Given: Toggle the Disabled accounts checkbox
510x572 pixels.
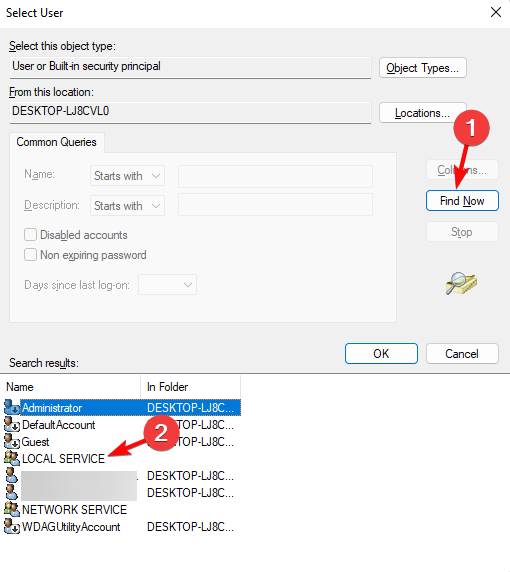Looking at the screenshot, I should (x=30, y=235).
